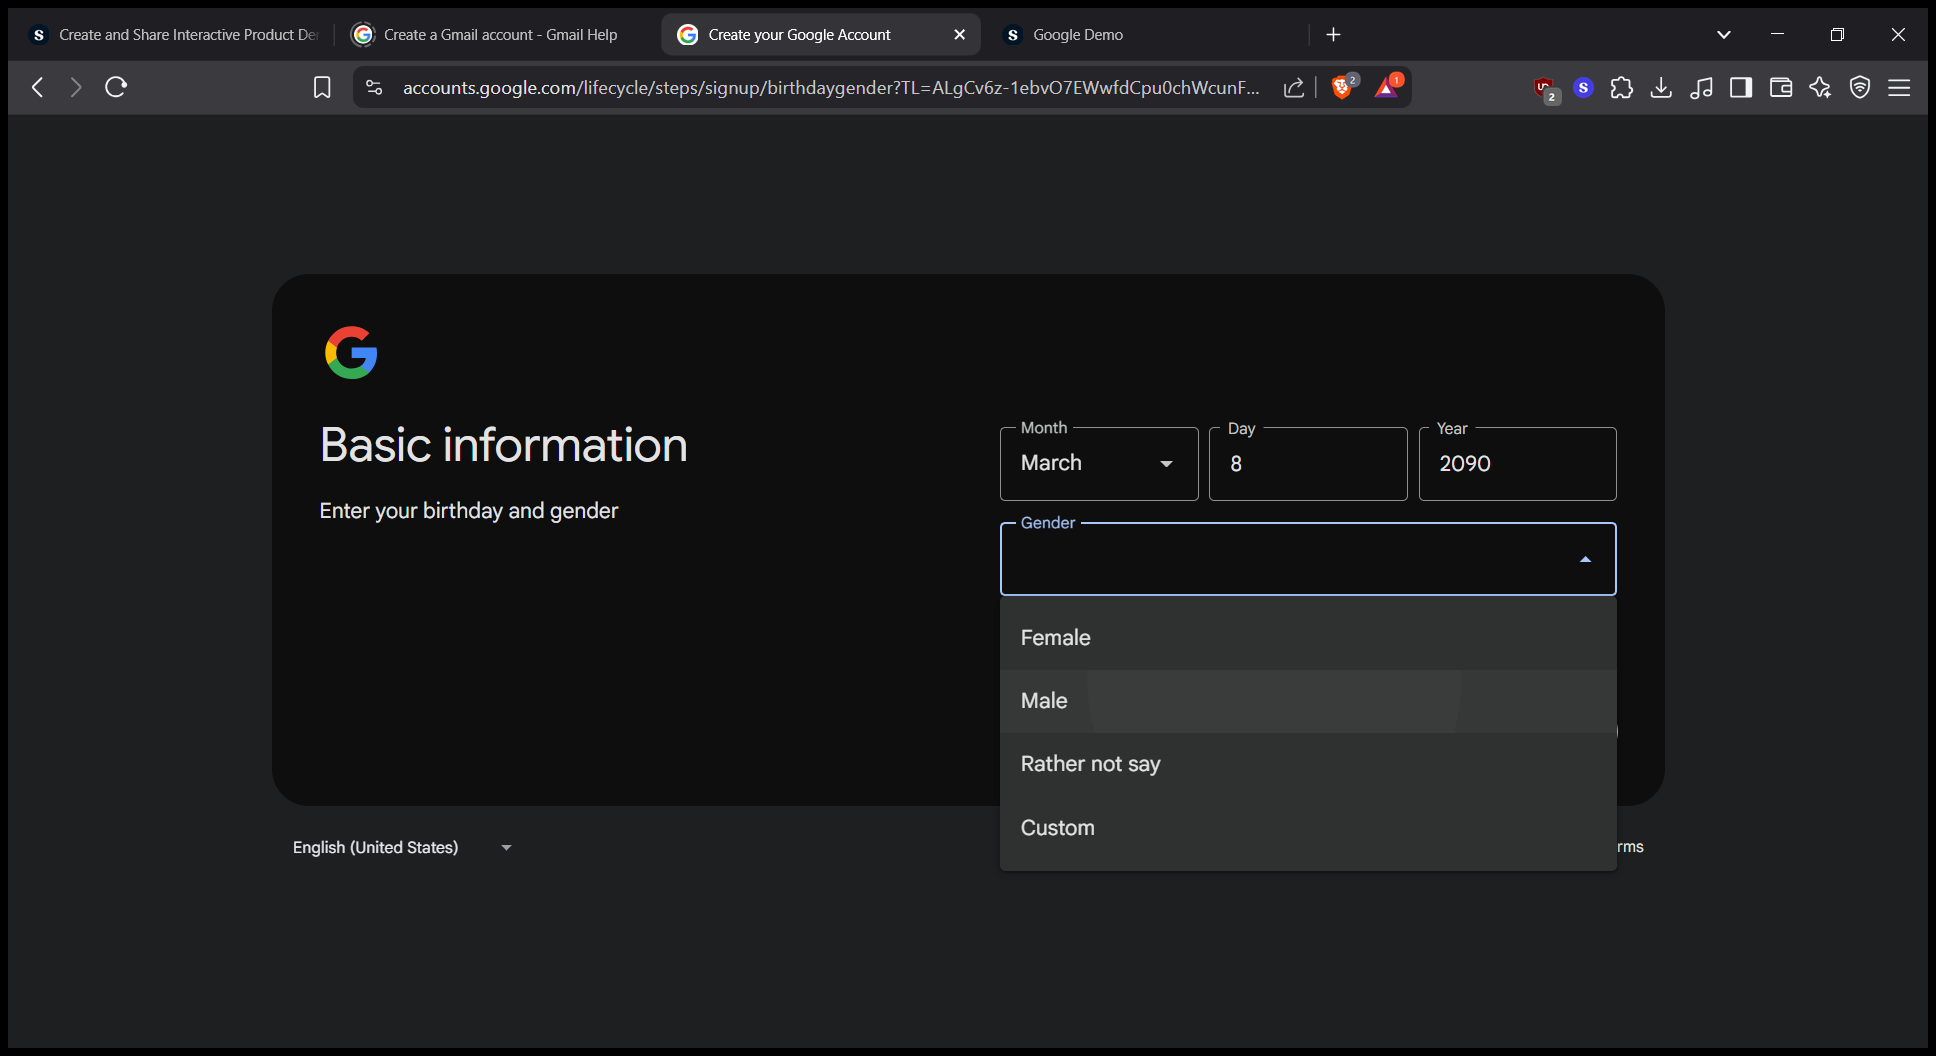1936x1056 pixels.
Task: Reload the current page
Action: coord(116,87)
